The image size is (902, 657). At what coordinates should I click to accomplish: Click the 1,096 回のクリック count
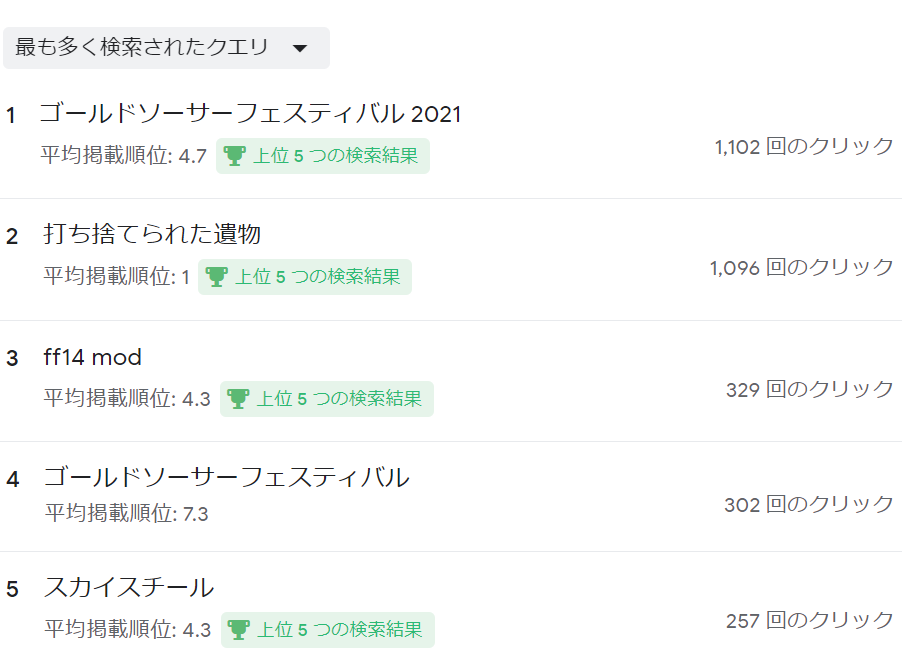801,268
